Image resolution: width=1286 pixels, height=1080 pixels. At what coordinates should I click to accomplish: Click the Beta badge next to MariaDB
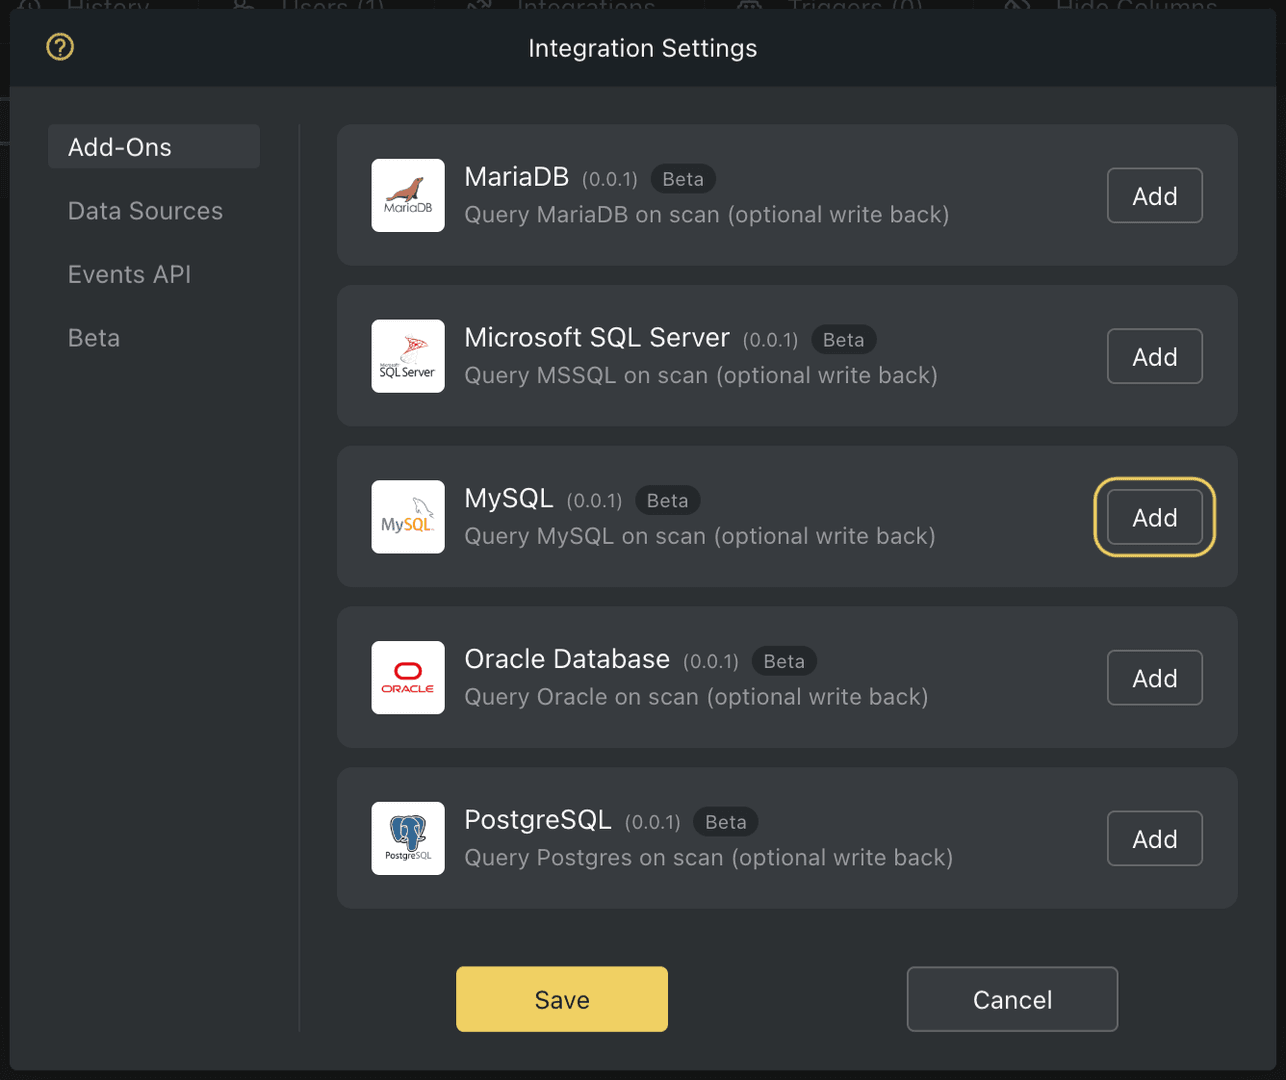pyautogui.click(x=683, y=179)
